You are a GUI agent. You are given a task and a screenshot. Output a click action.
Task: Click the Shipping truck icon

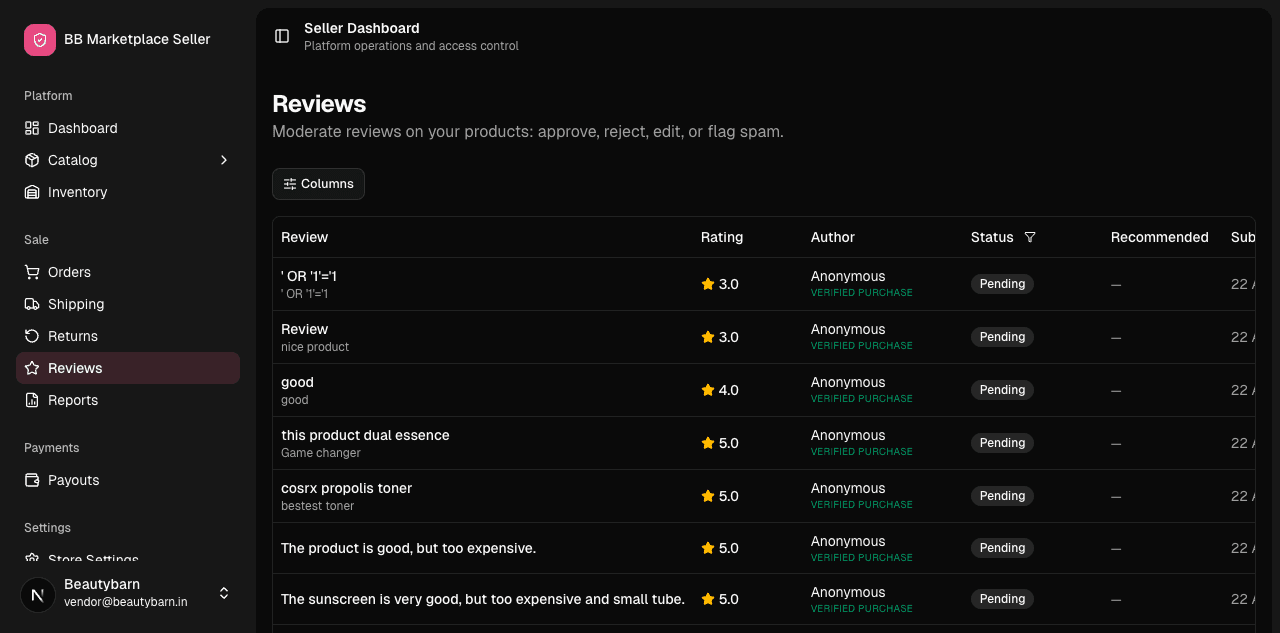[x=32, y=304]
